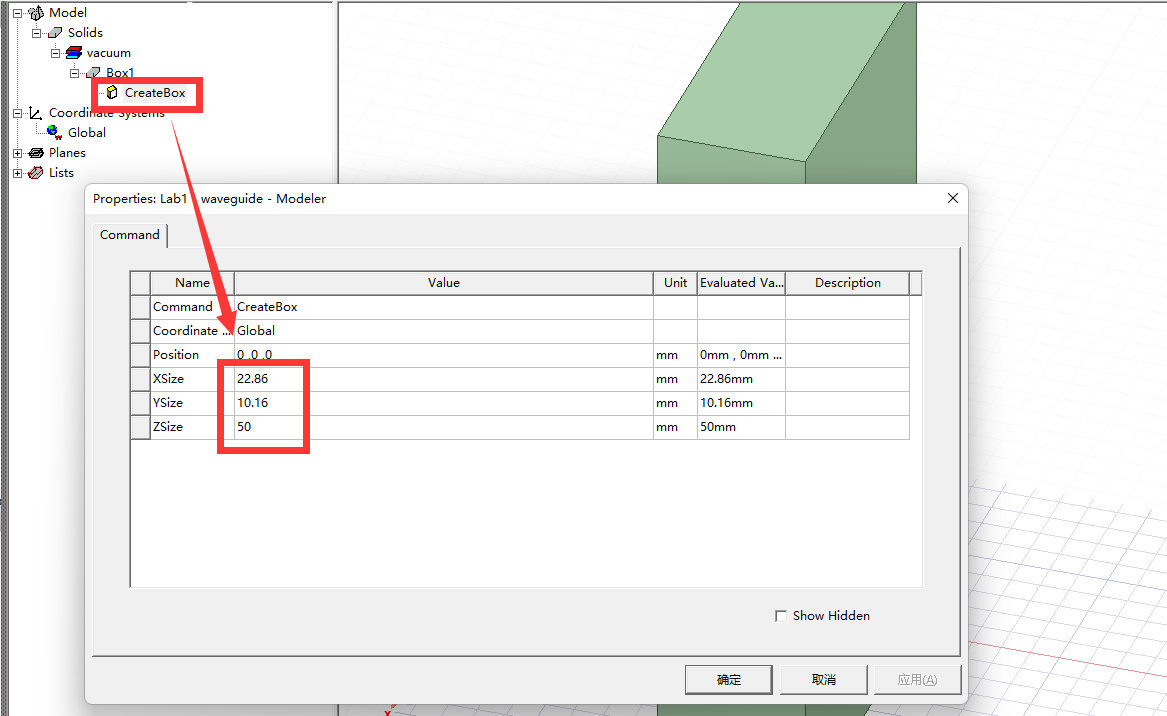
Task: Click the Coordinate Systems axis icon
Action: [35, 113]
